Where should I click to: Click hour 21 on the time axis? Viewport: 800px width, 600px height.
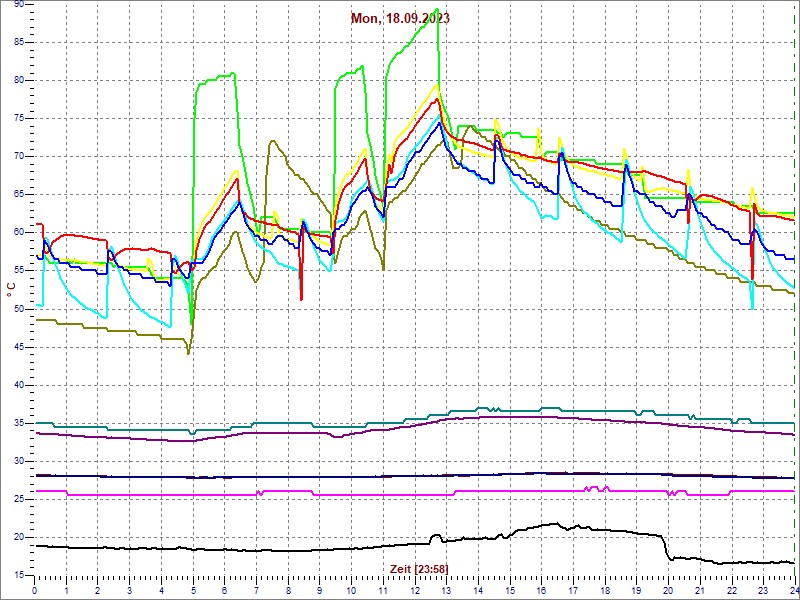(700, 590)
